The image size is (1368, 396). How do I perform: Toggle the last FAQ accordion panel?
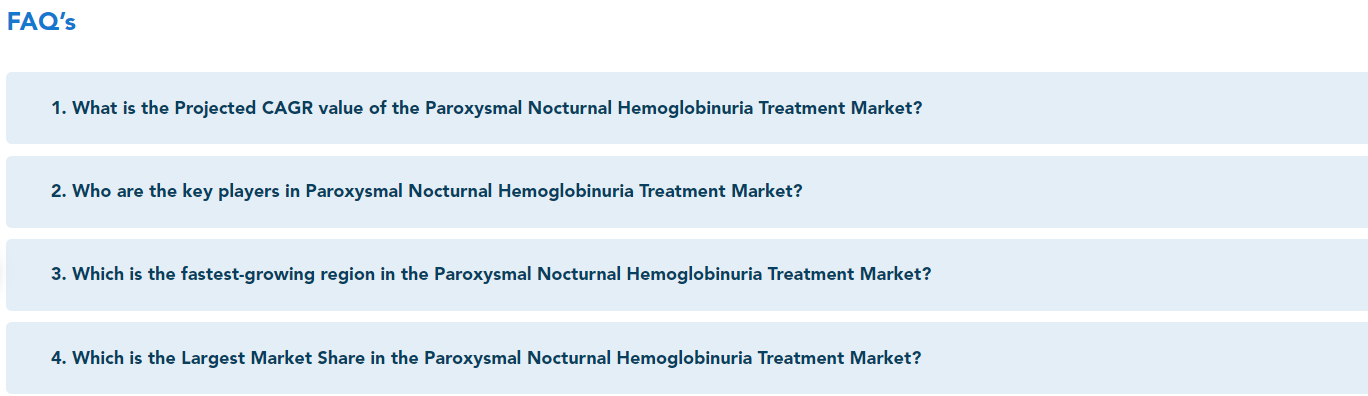pyautogui.click(x=687, y=357)
